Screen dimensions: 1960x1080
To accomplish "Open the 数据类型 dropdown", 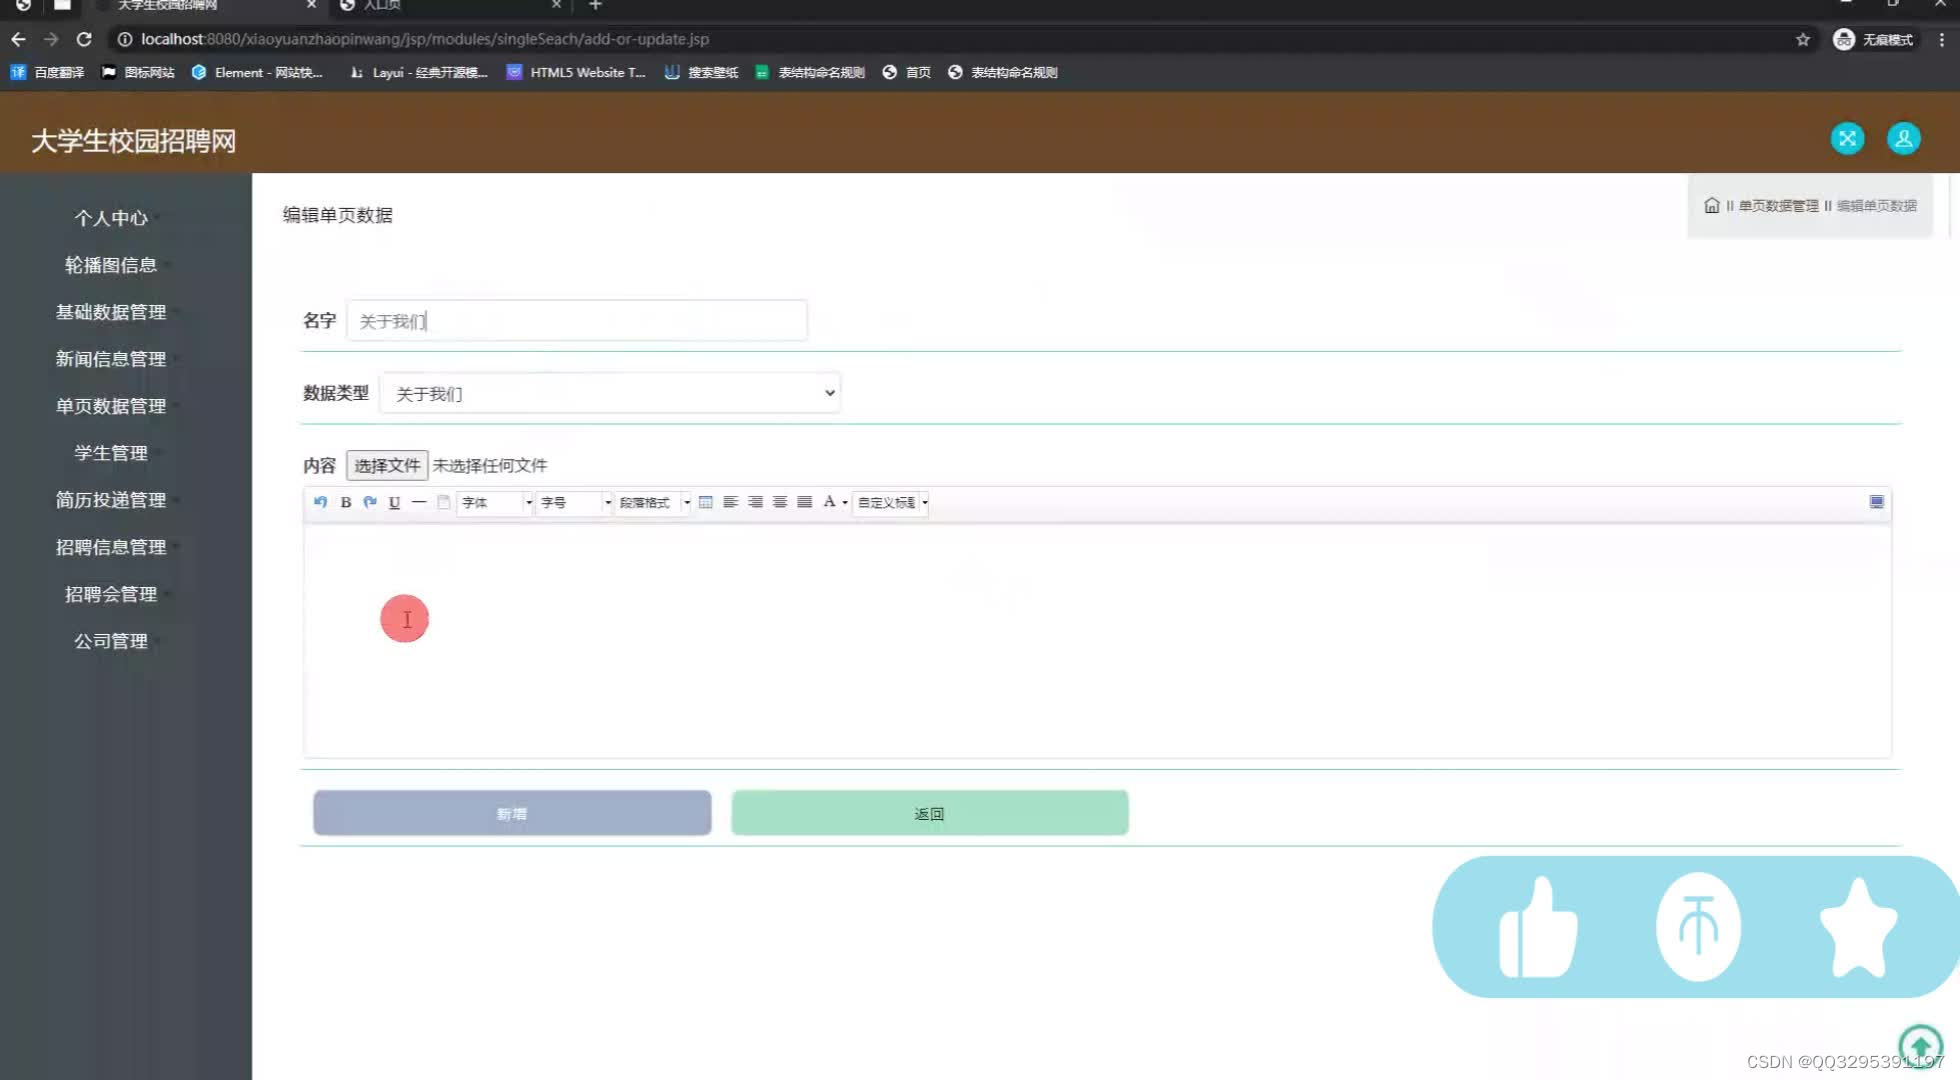I will (610, 393).
